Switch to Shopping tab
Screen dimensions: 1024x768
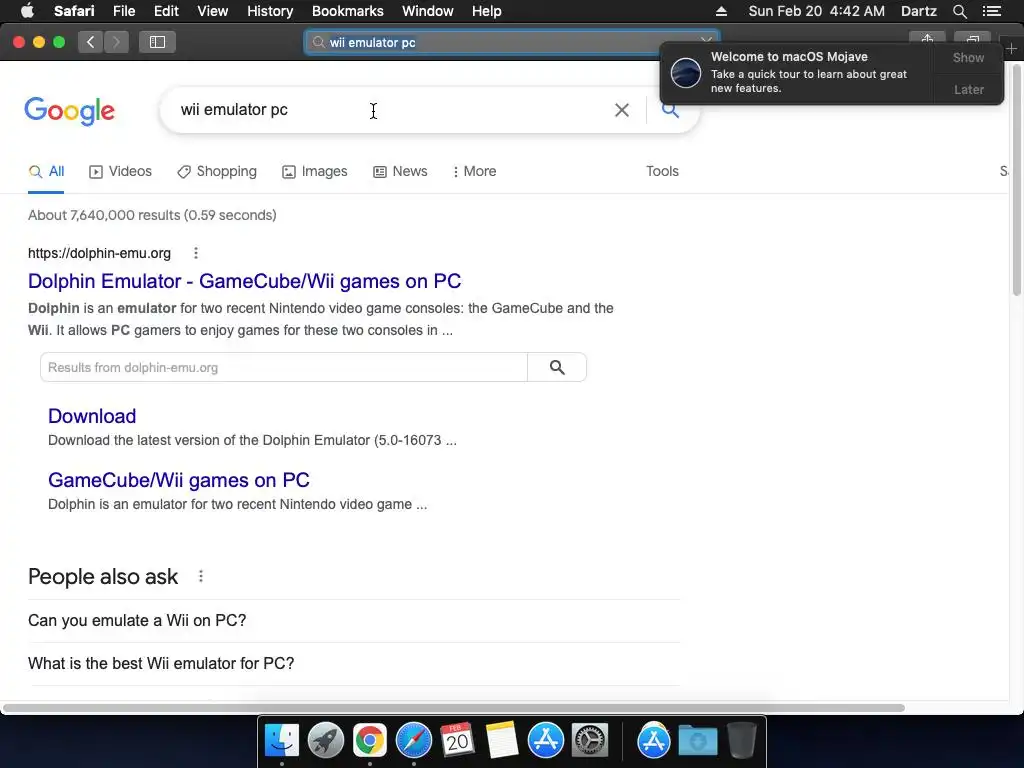click(217, 172)
